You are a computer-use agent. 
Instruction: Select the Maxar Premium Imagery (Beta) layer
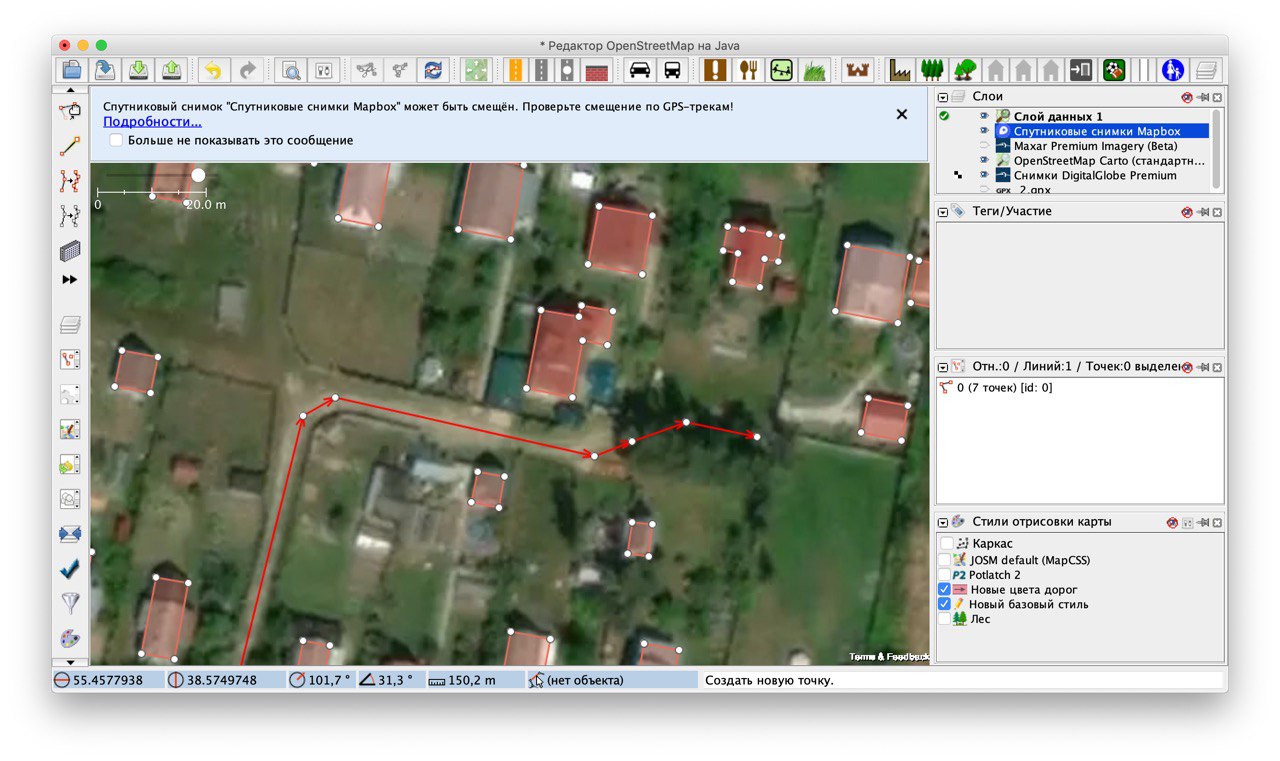pyautogui.click(x=1095, y=146)
